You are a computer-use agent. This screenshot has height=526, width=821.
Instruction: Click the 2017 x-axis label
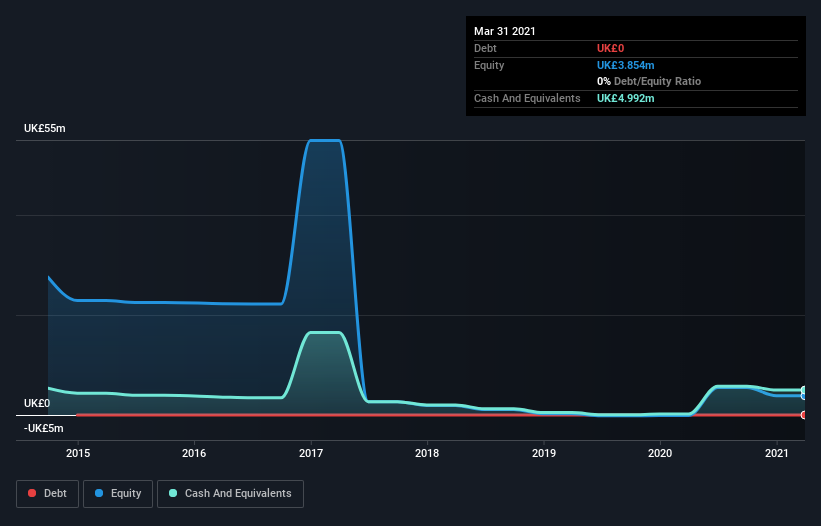coord(310,453)
